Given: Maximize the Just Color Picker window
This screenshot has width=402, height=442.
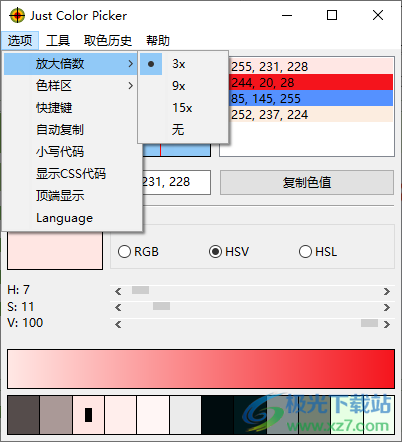Looking at the screenshot, I should point(332,15).
